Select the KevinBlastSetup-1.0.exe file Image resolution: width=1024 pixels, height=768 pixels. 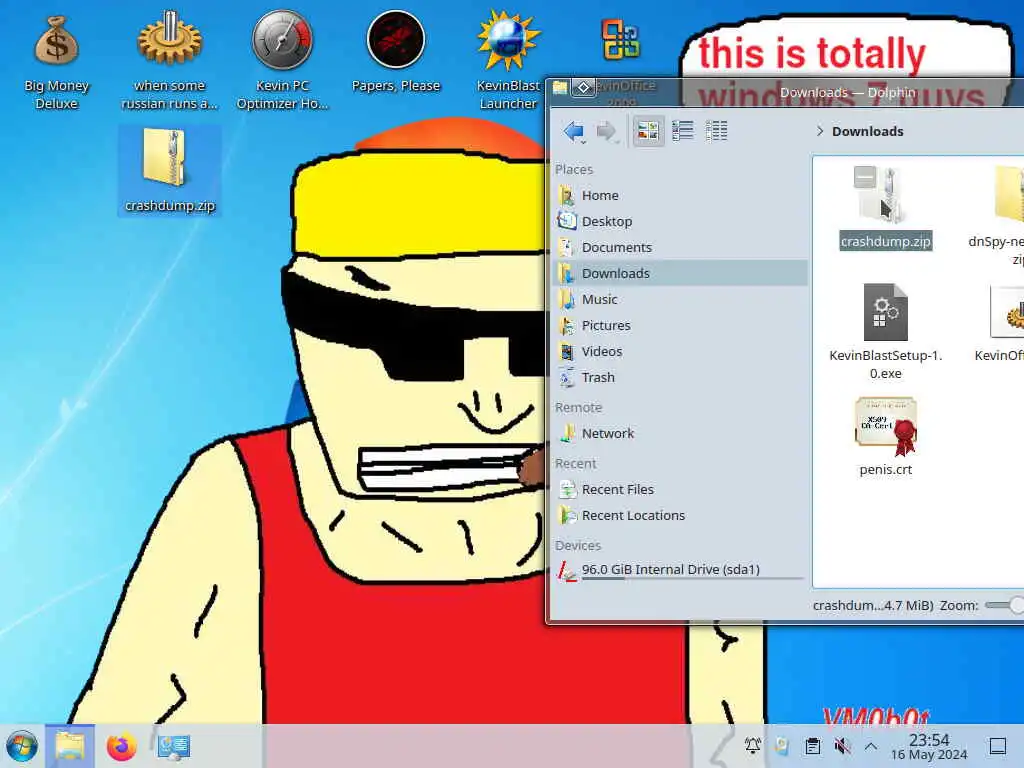886,332
